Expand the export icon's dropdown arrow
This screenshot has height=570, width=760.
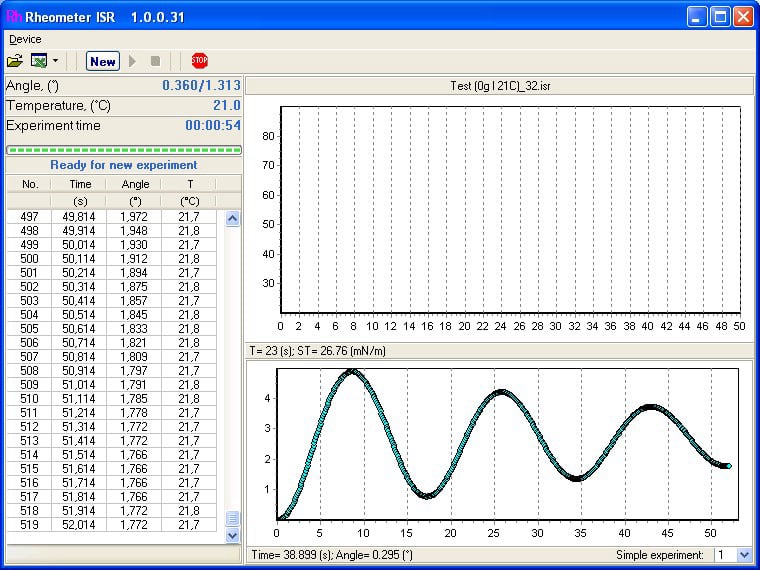coord(55,61)
